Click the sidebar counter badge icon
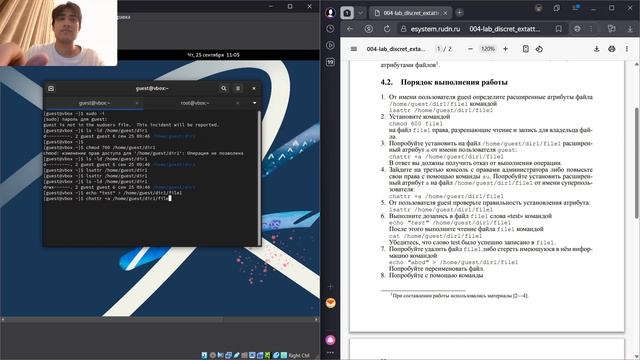The height and width of the screenshot is (360, 640). click(x=331, y=62)
